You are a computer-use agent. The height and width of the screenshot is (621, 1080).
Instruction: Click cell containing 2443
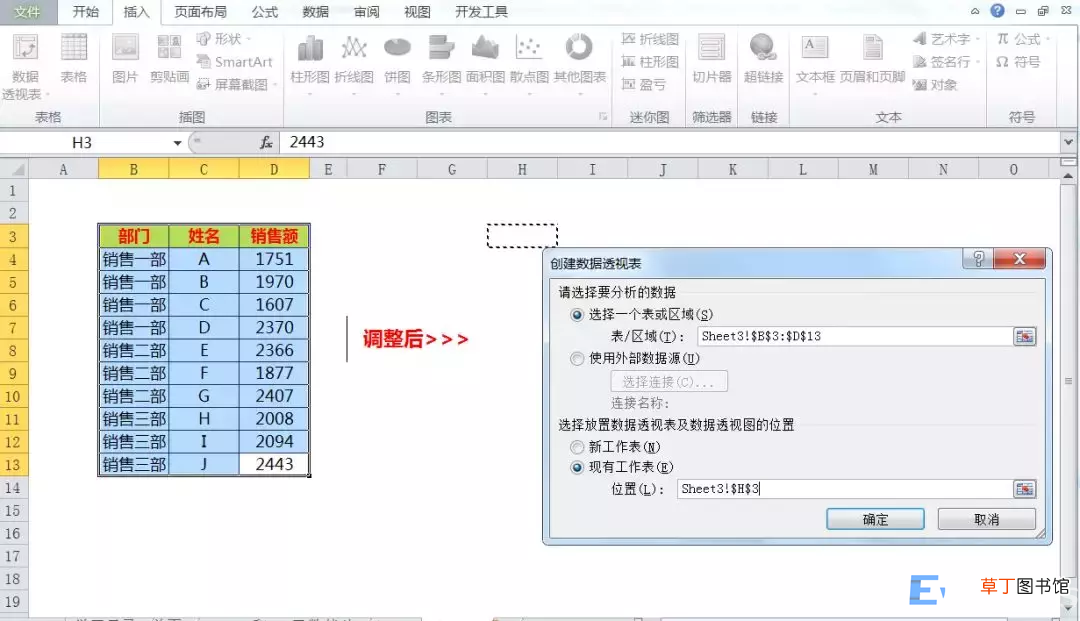click(274, 465)
